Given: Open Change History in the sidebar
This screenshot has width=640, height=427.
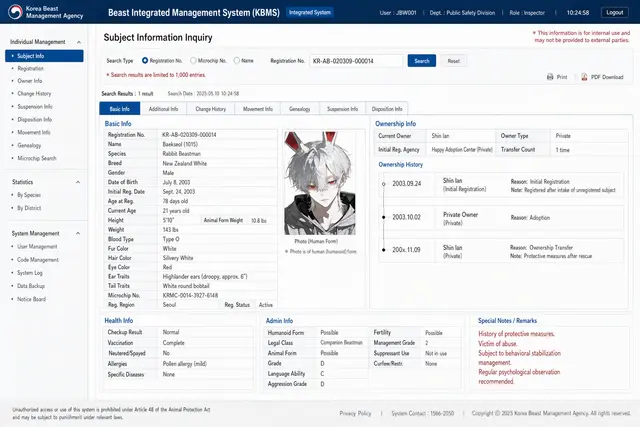Looking at the screenshot, I should pos(34,93).
